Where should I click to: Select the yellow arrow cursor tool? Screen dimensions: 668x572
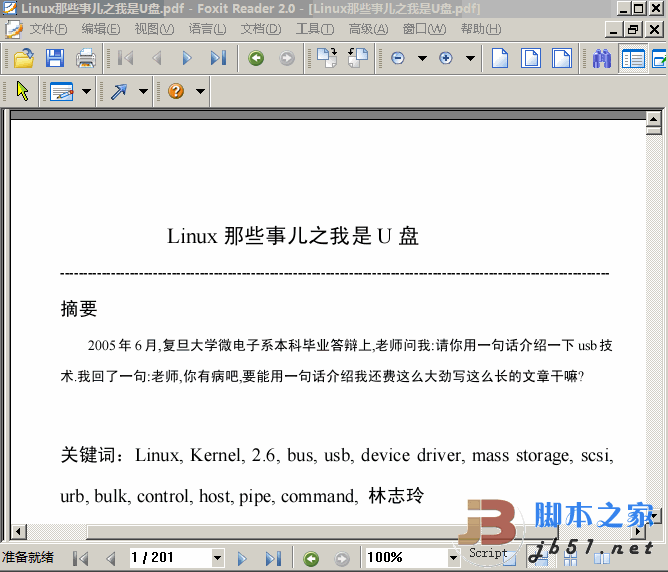22,91
